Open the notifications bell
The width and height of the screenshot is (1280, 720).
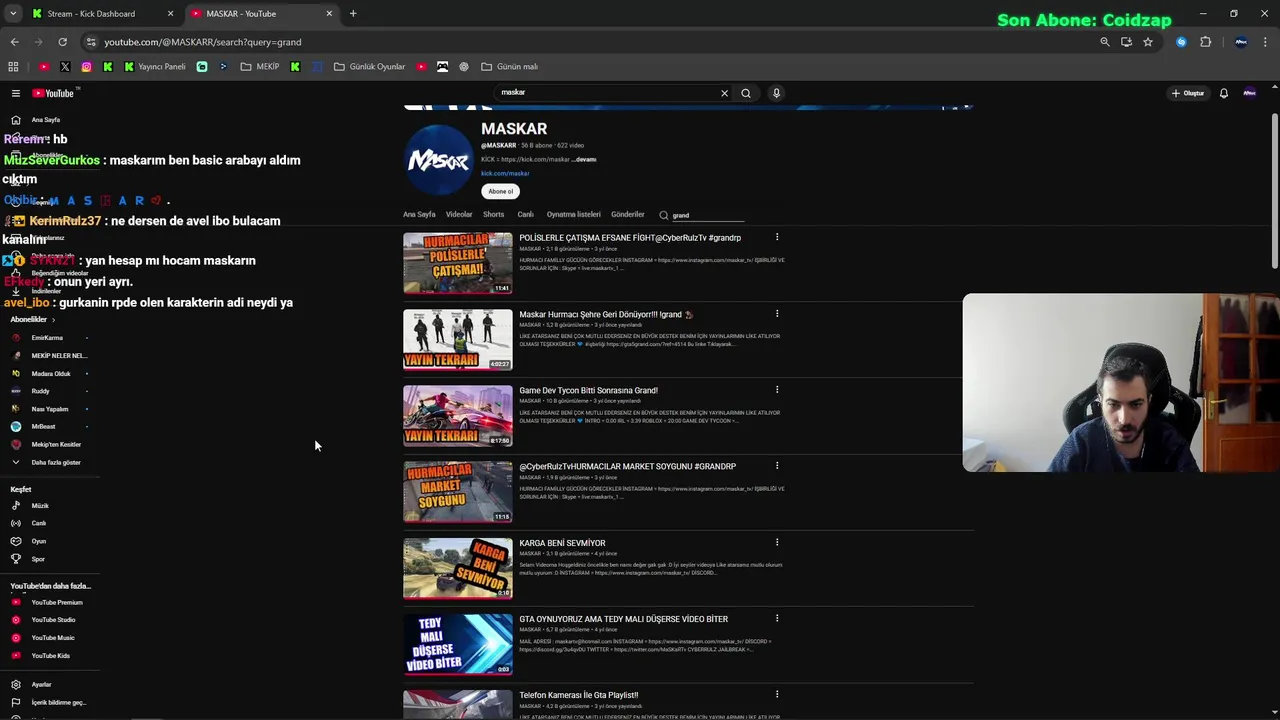[x=1224, y=93]
